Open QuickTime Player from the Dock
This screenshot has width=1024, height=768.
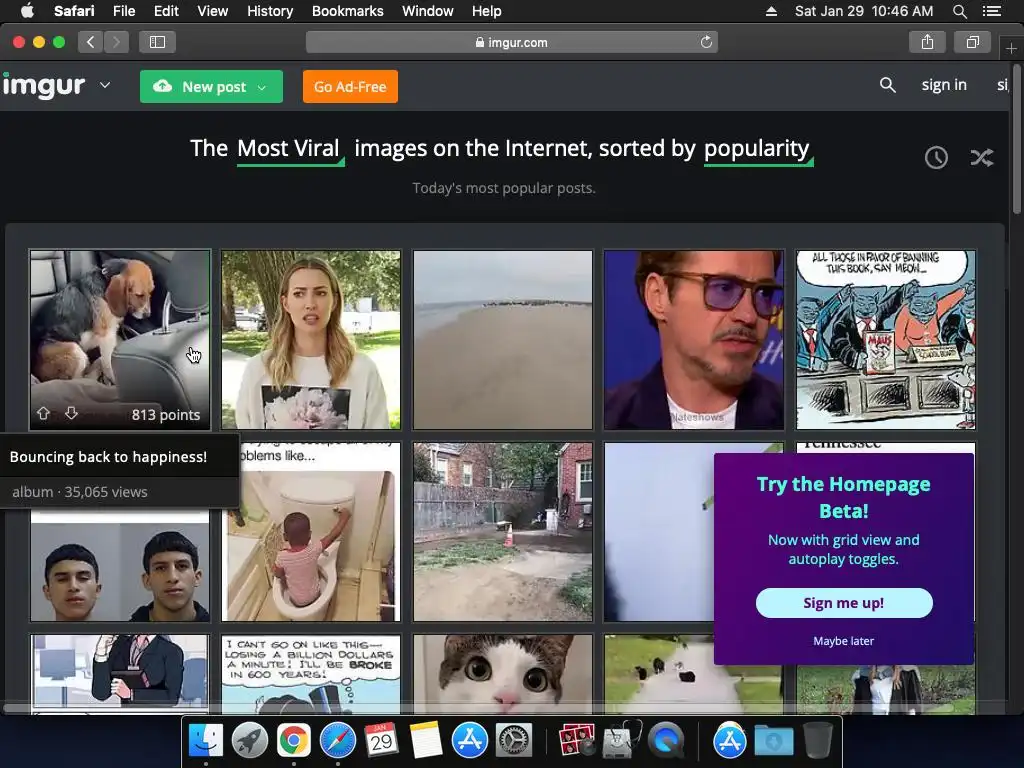click(665, 741)
